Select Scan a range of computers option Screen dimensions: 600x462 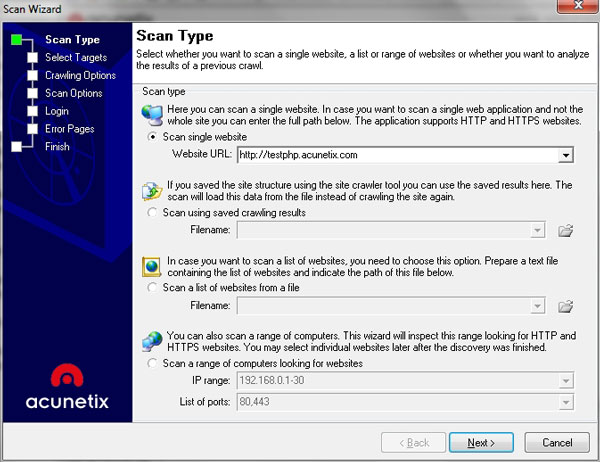coord(152,363)
